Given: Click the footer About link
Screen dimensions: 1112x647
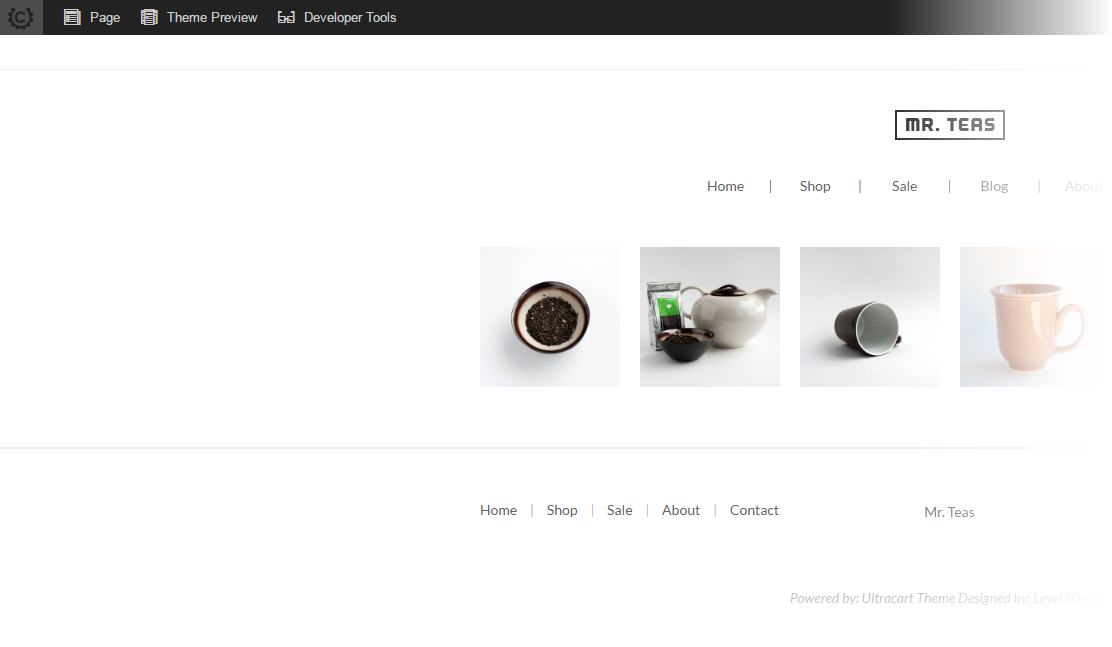Looking at the screenshot, I should [681, 510].
